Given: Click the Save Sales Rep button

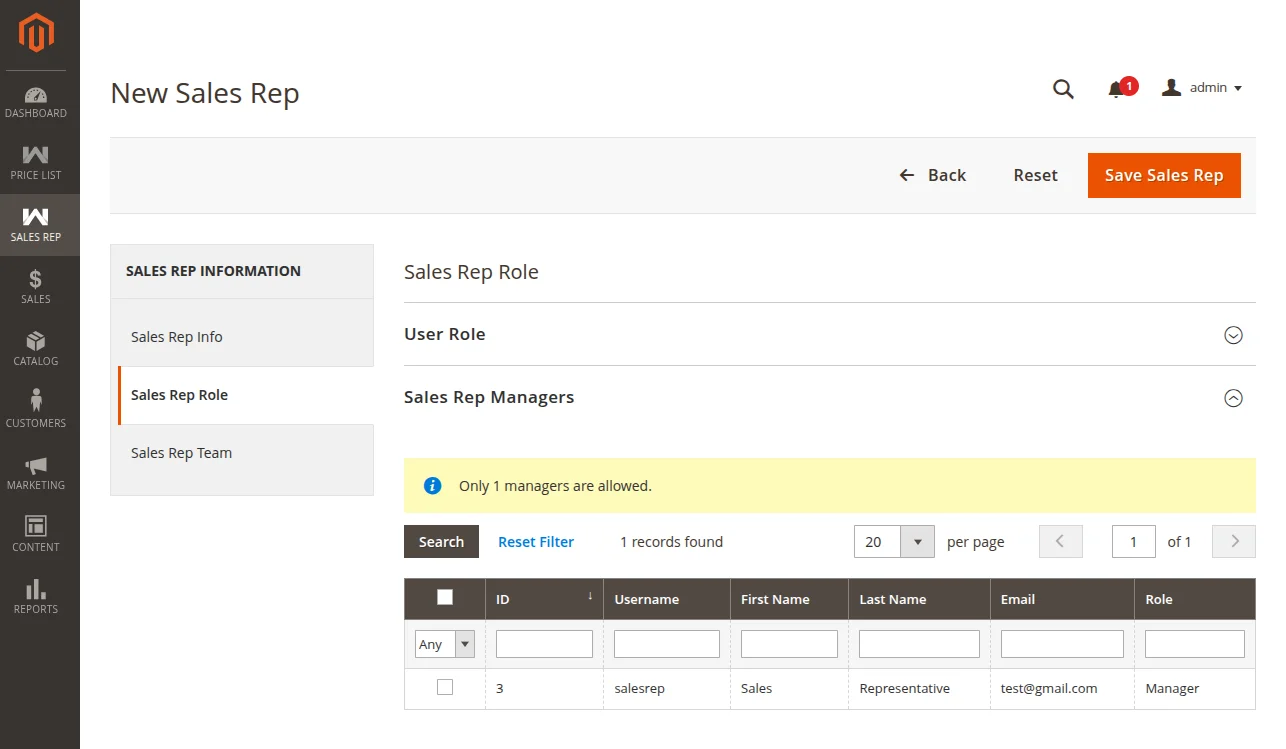Looking at the screenshot, I should pos(1163,175).
